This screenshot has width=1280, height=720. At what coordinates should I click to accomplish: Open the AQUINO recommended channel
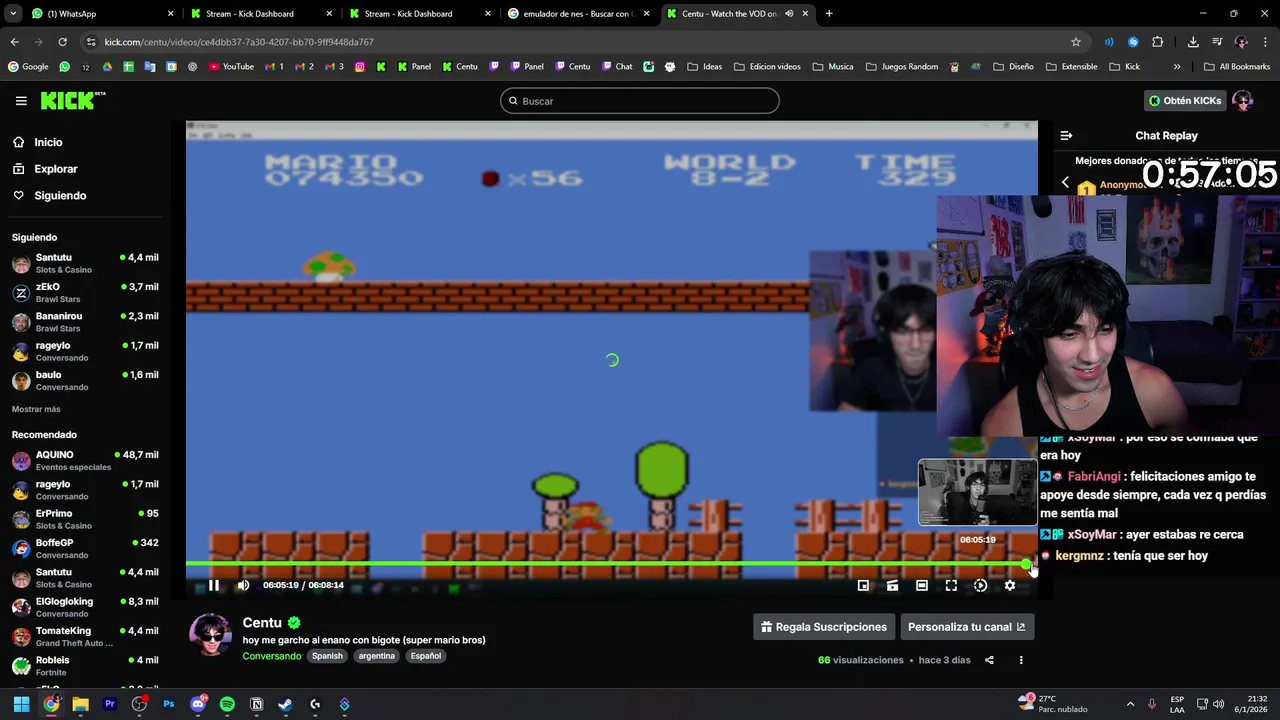tap(85, 461)
